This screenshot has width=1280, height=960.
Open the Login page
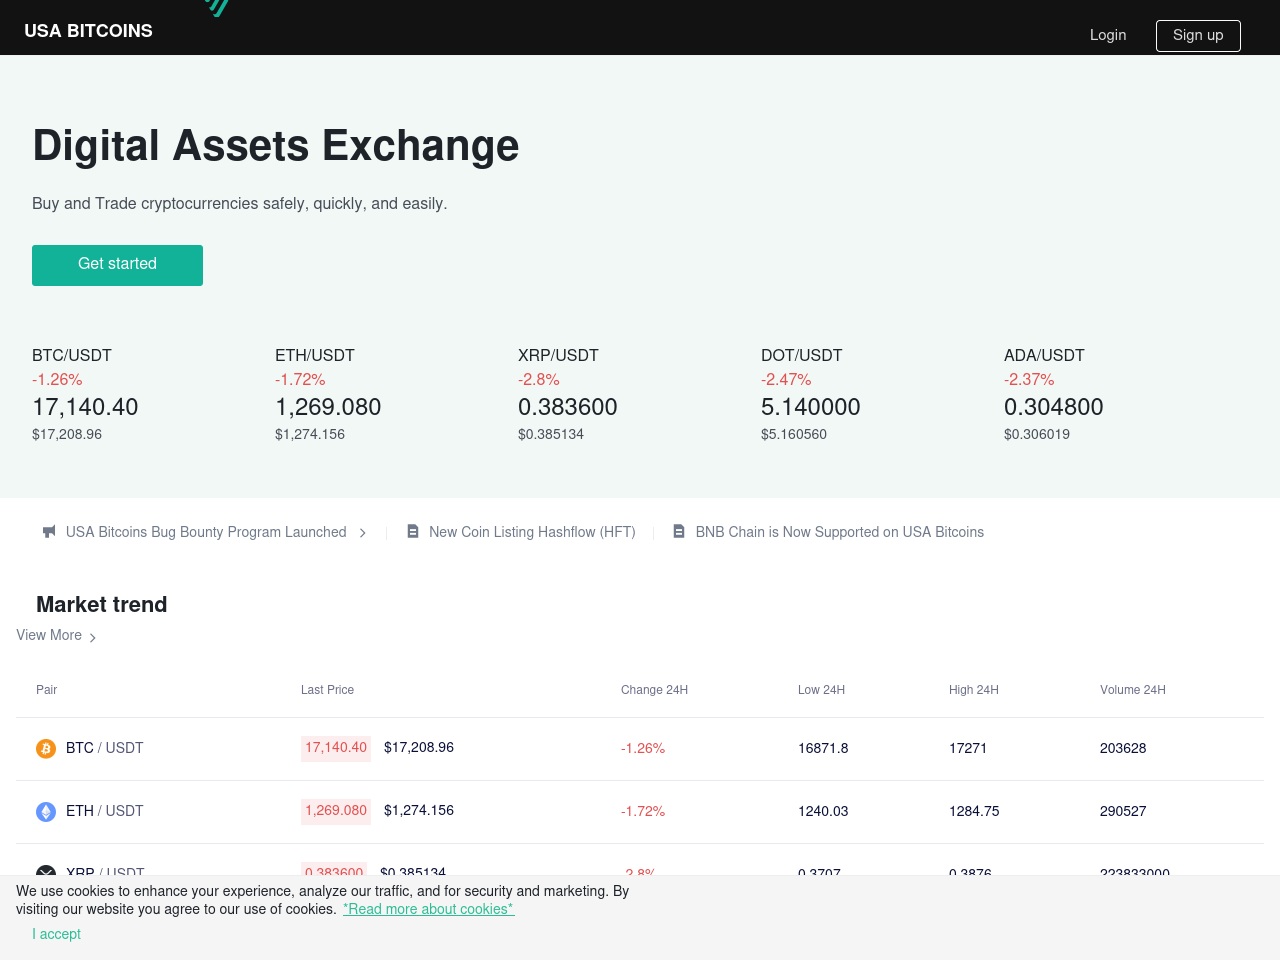click(x=1108, y=35)
